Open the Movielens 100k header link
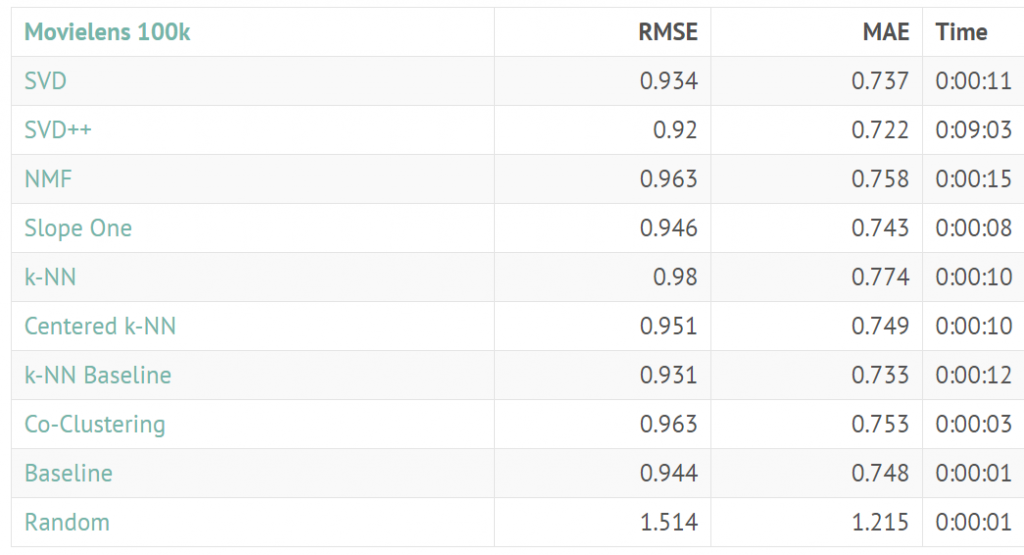The height and width of the screenshot is (555, 1024). pyautogui.click(x=107, y=32)
